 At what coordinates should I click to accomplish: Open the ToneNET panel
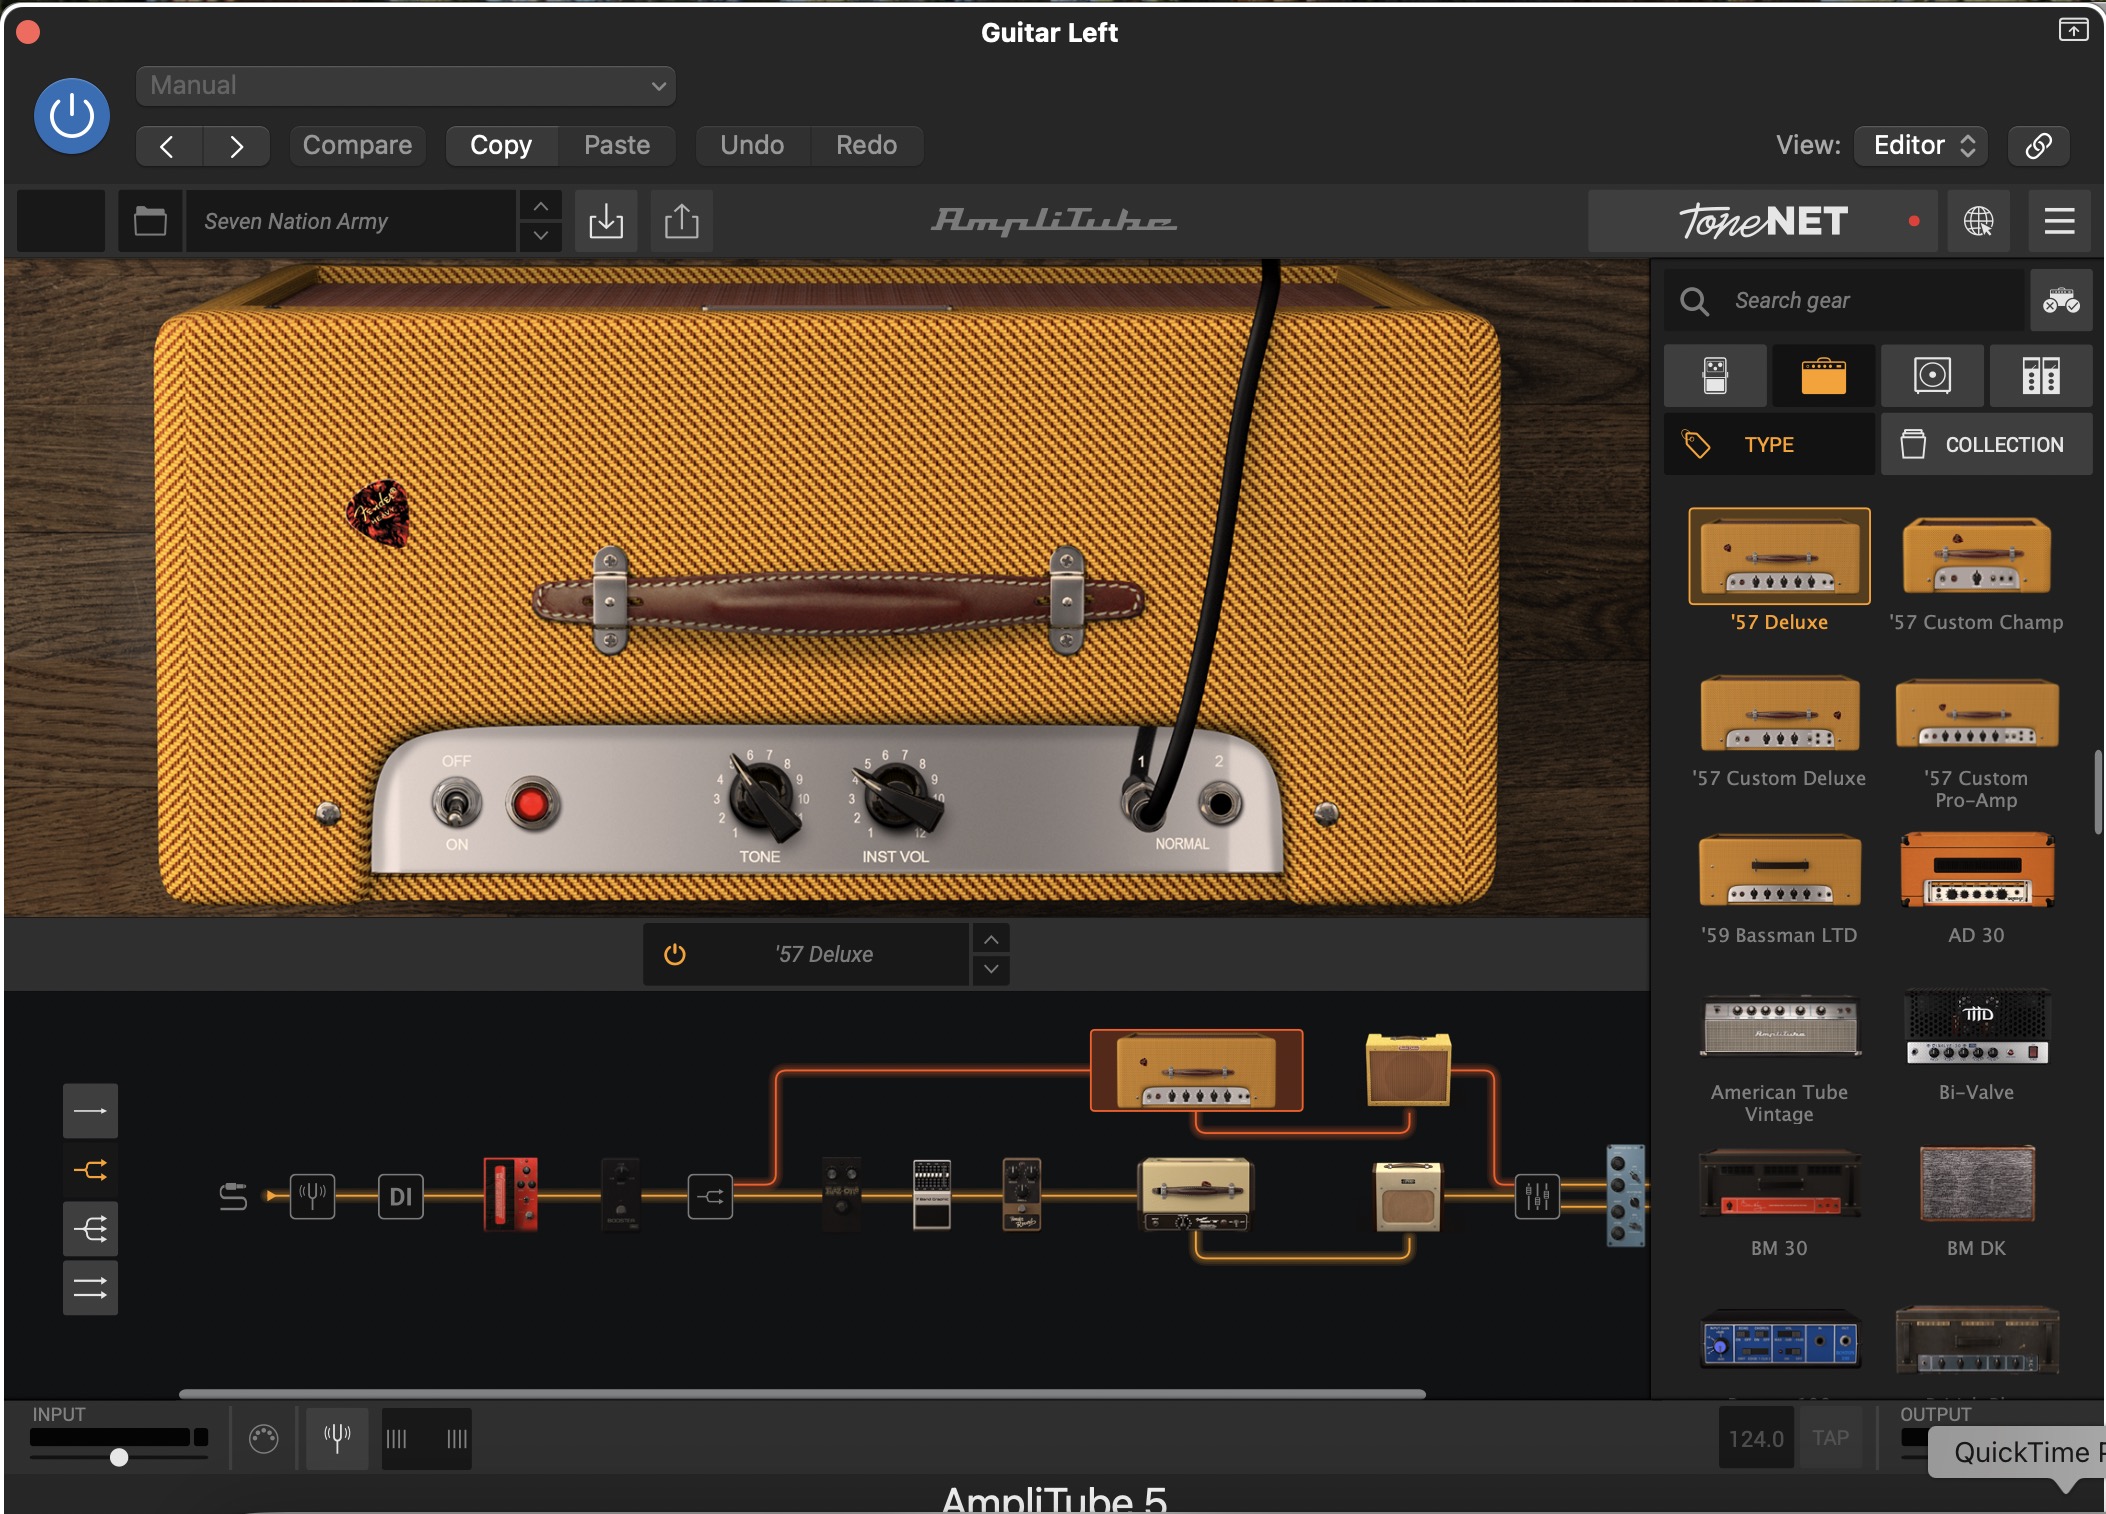pos(1762,221)
